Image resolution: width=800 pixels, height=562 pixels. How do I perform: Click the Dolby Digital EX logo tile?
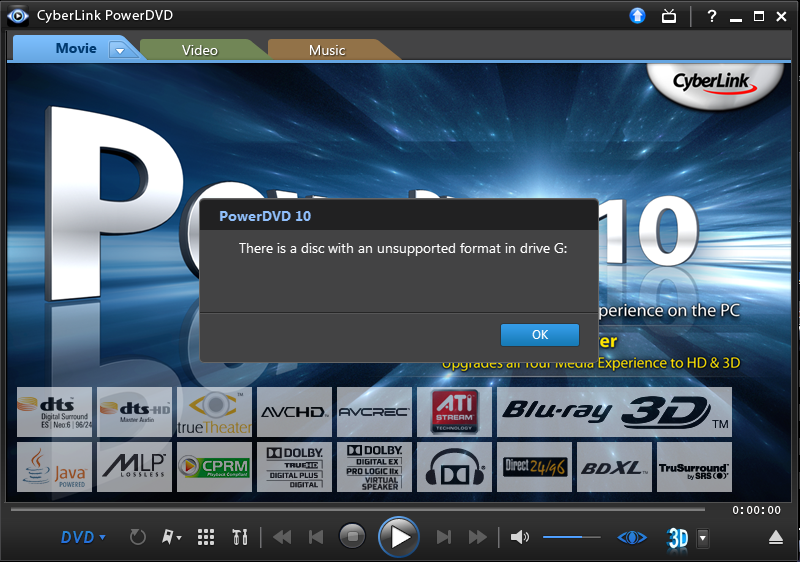(x=374, y=467)
